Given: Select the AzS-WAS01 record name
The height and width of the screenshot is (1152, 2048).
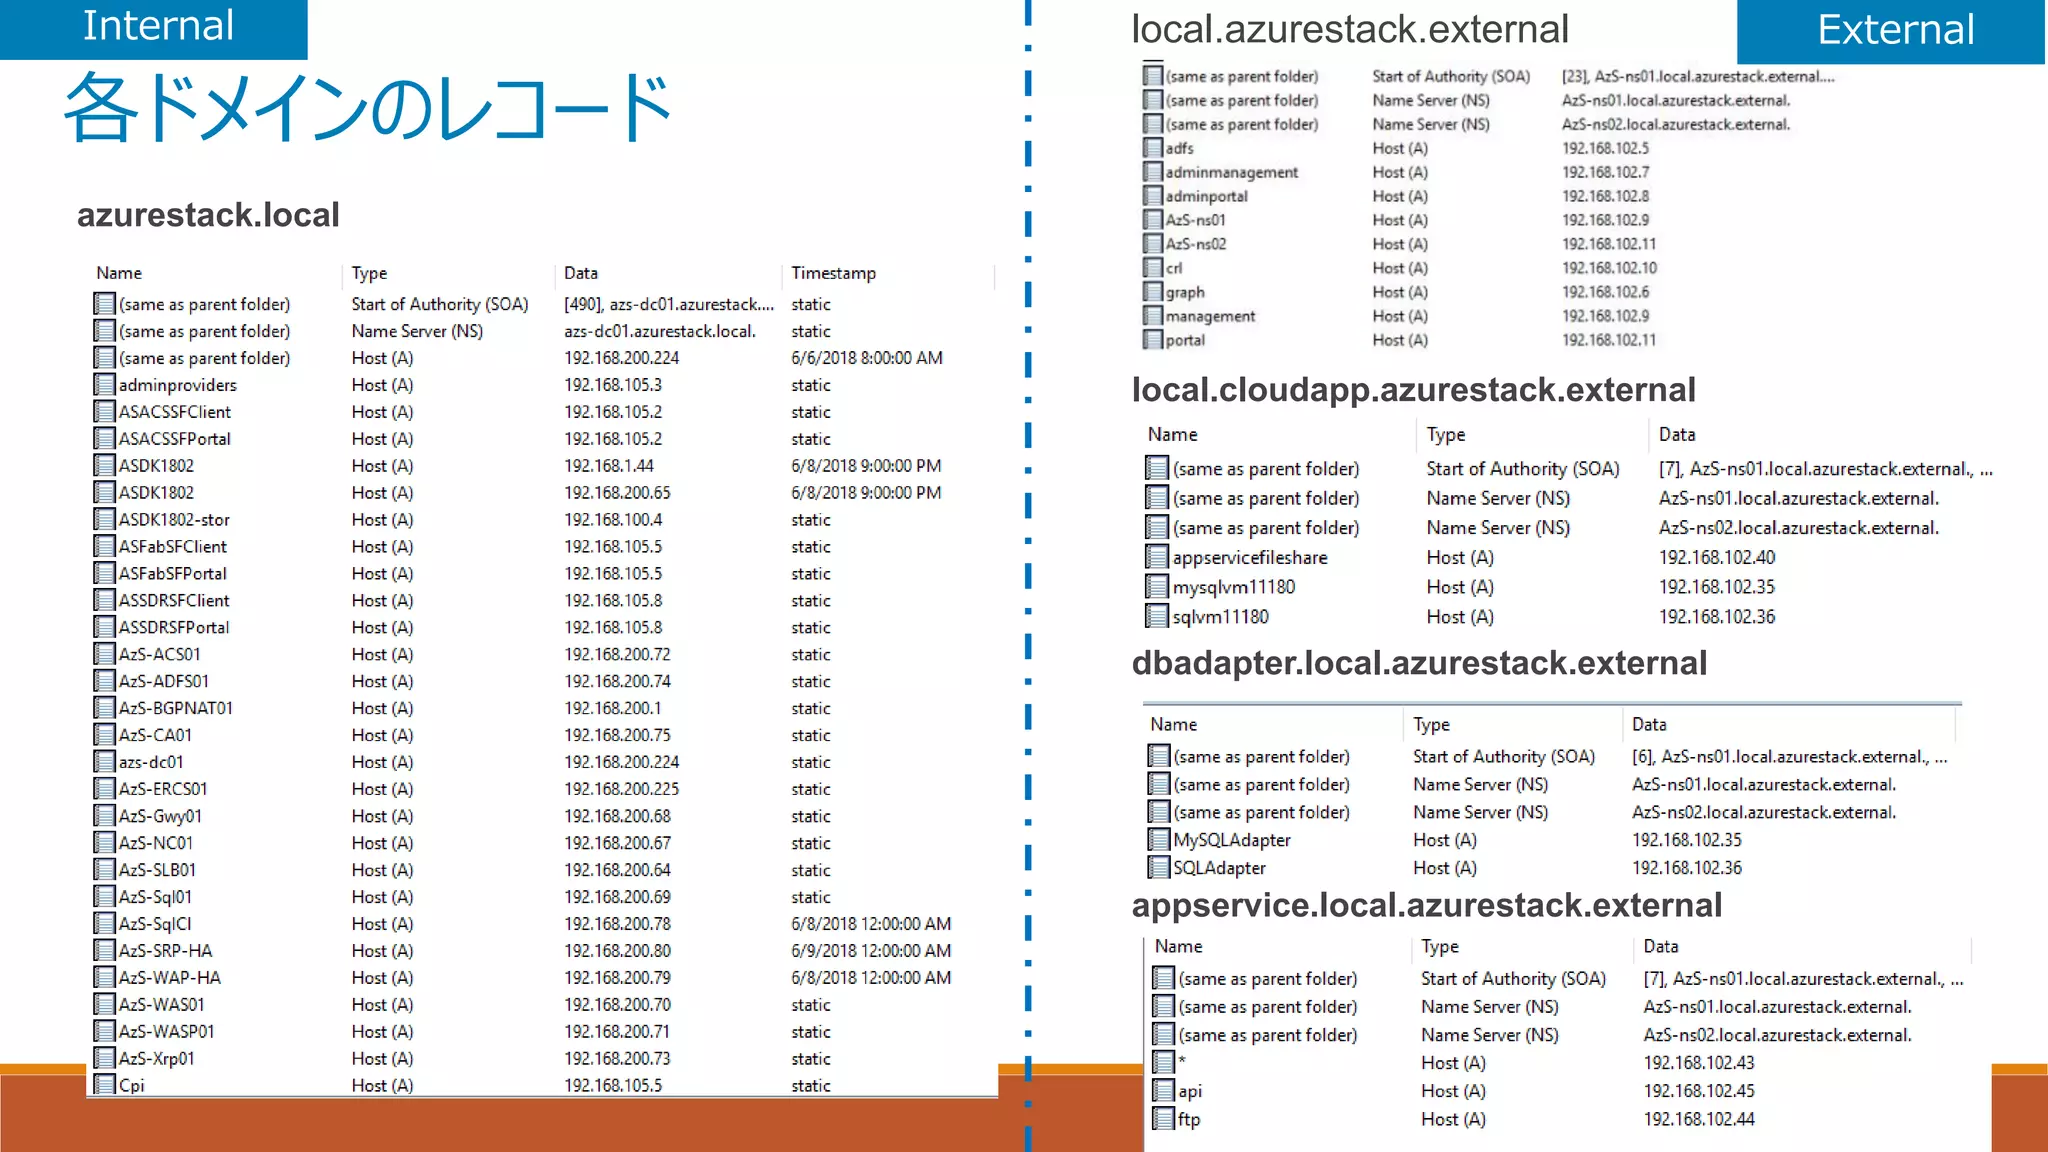Looking at the screenshot, I should click(162, 1004).
